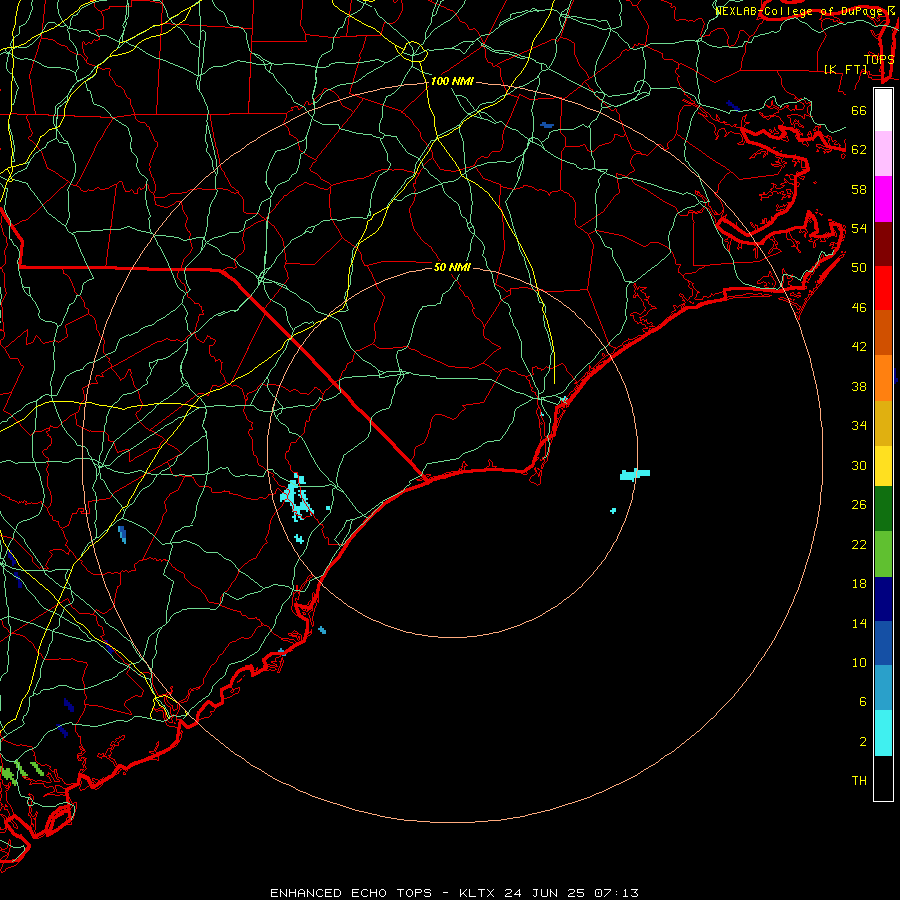Image resolution: width=900 pixels, height=900 pixels.
Task: Click legend value "30"
Action: [x=859, y=465]
